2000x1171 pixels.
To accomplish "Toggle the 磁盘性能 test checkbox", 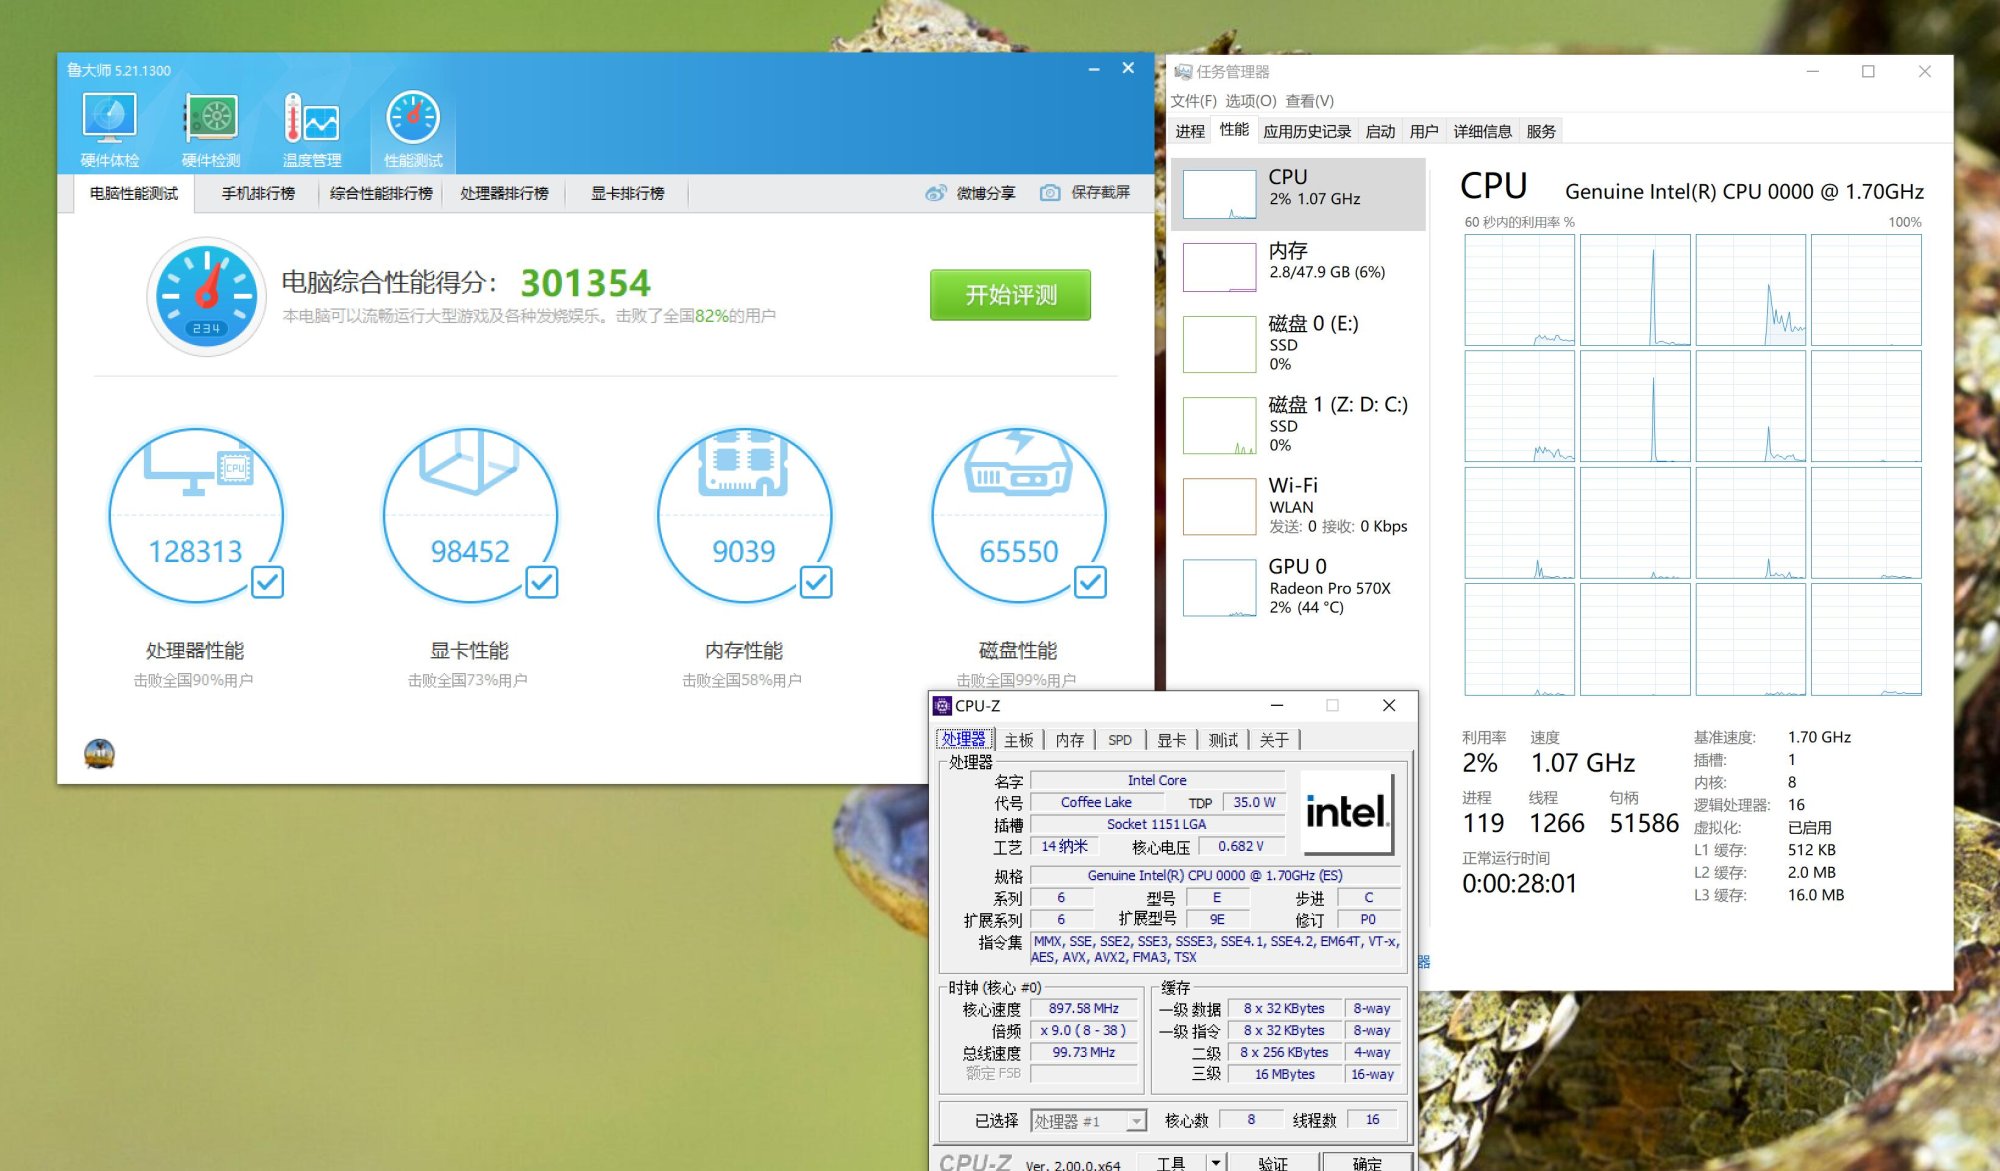I will [1090, 581].
